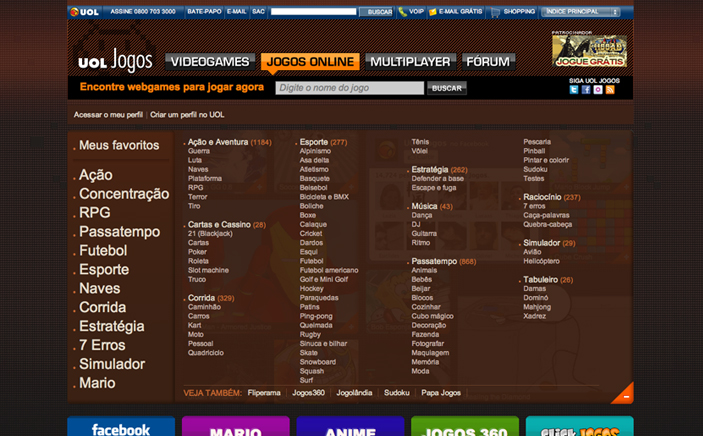703x436 pixels.
Task: Open SAC in the top bar
Action: pos(258,12)
